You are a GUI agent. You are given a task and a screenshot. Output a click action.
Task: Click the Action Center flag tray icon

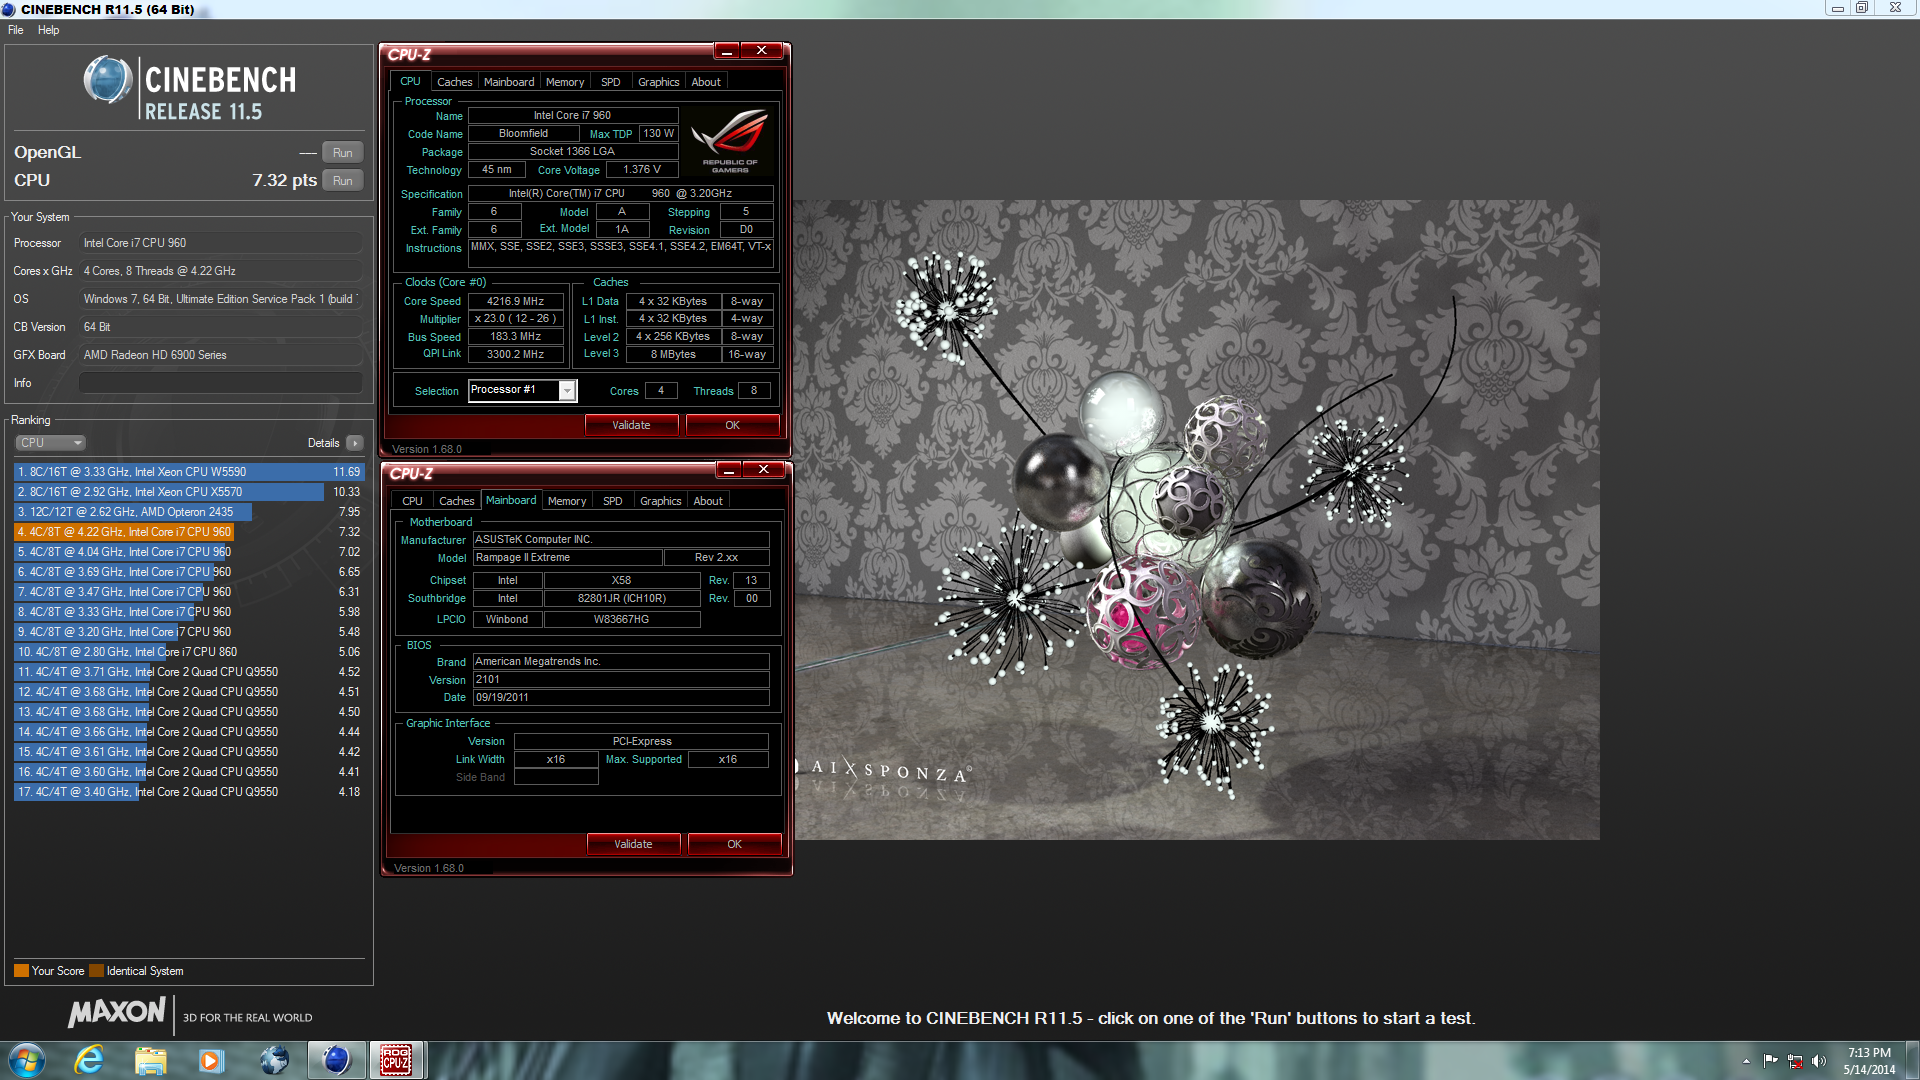click(1770, 1061)
